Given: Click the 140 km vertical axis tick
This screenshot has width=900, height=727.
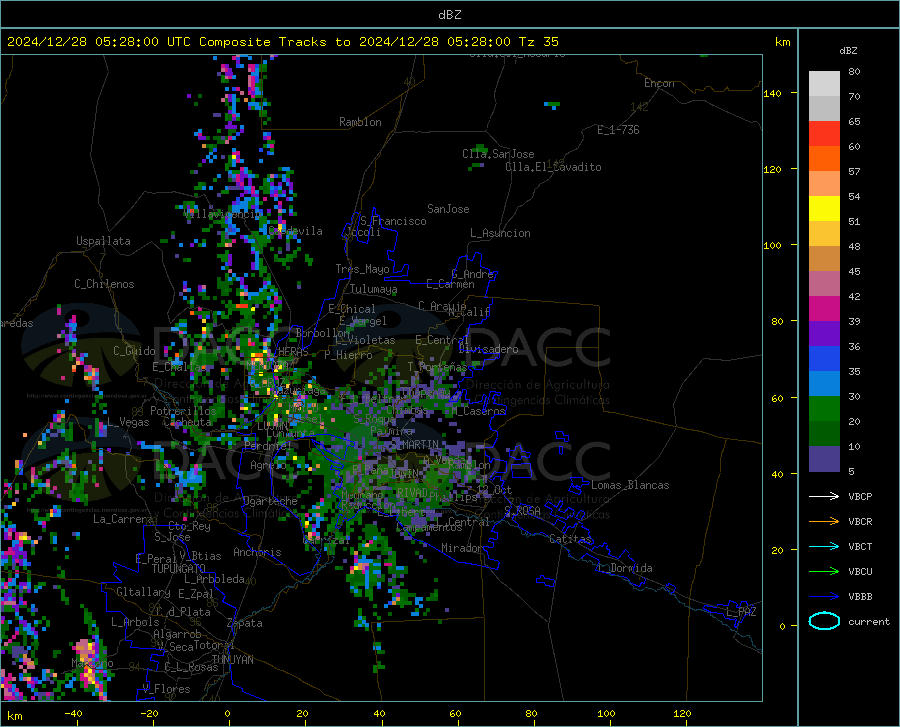Looking at the screenshot, I should click(772, 93).
